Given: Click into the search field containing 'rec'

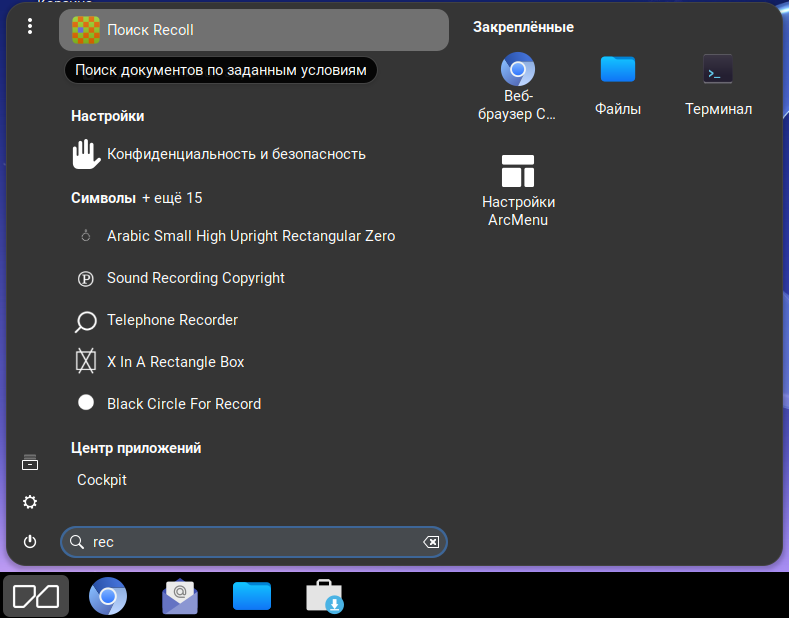Looking at the screenshot, I should (250, 542).
